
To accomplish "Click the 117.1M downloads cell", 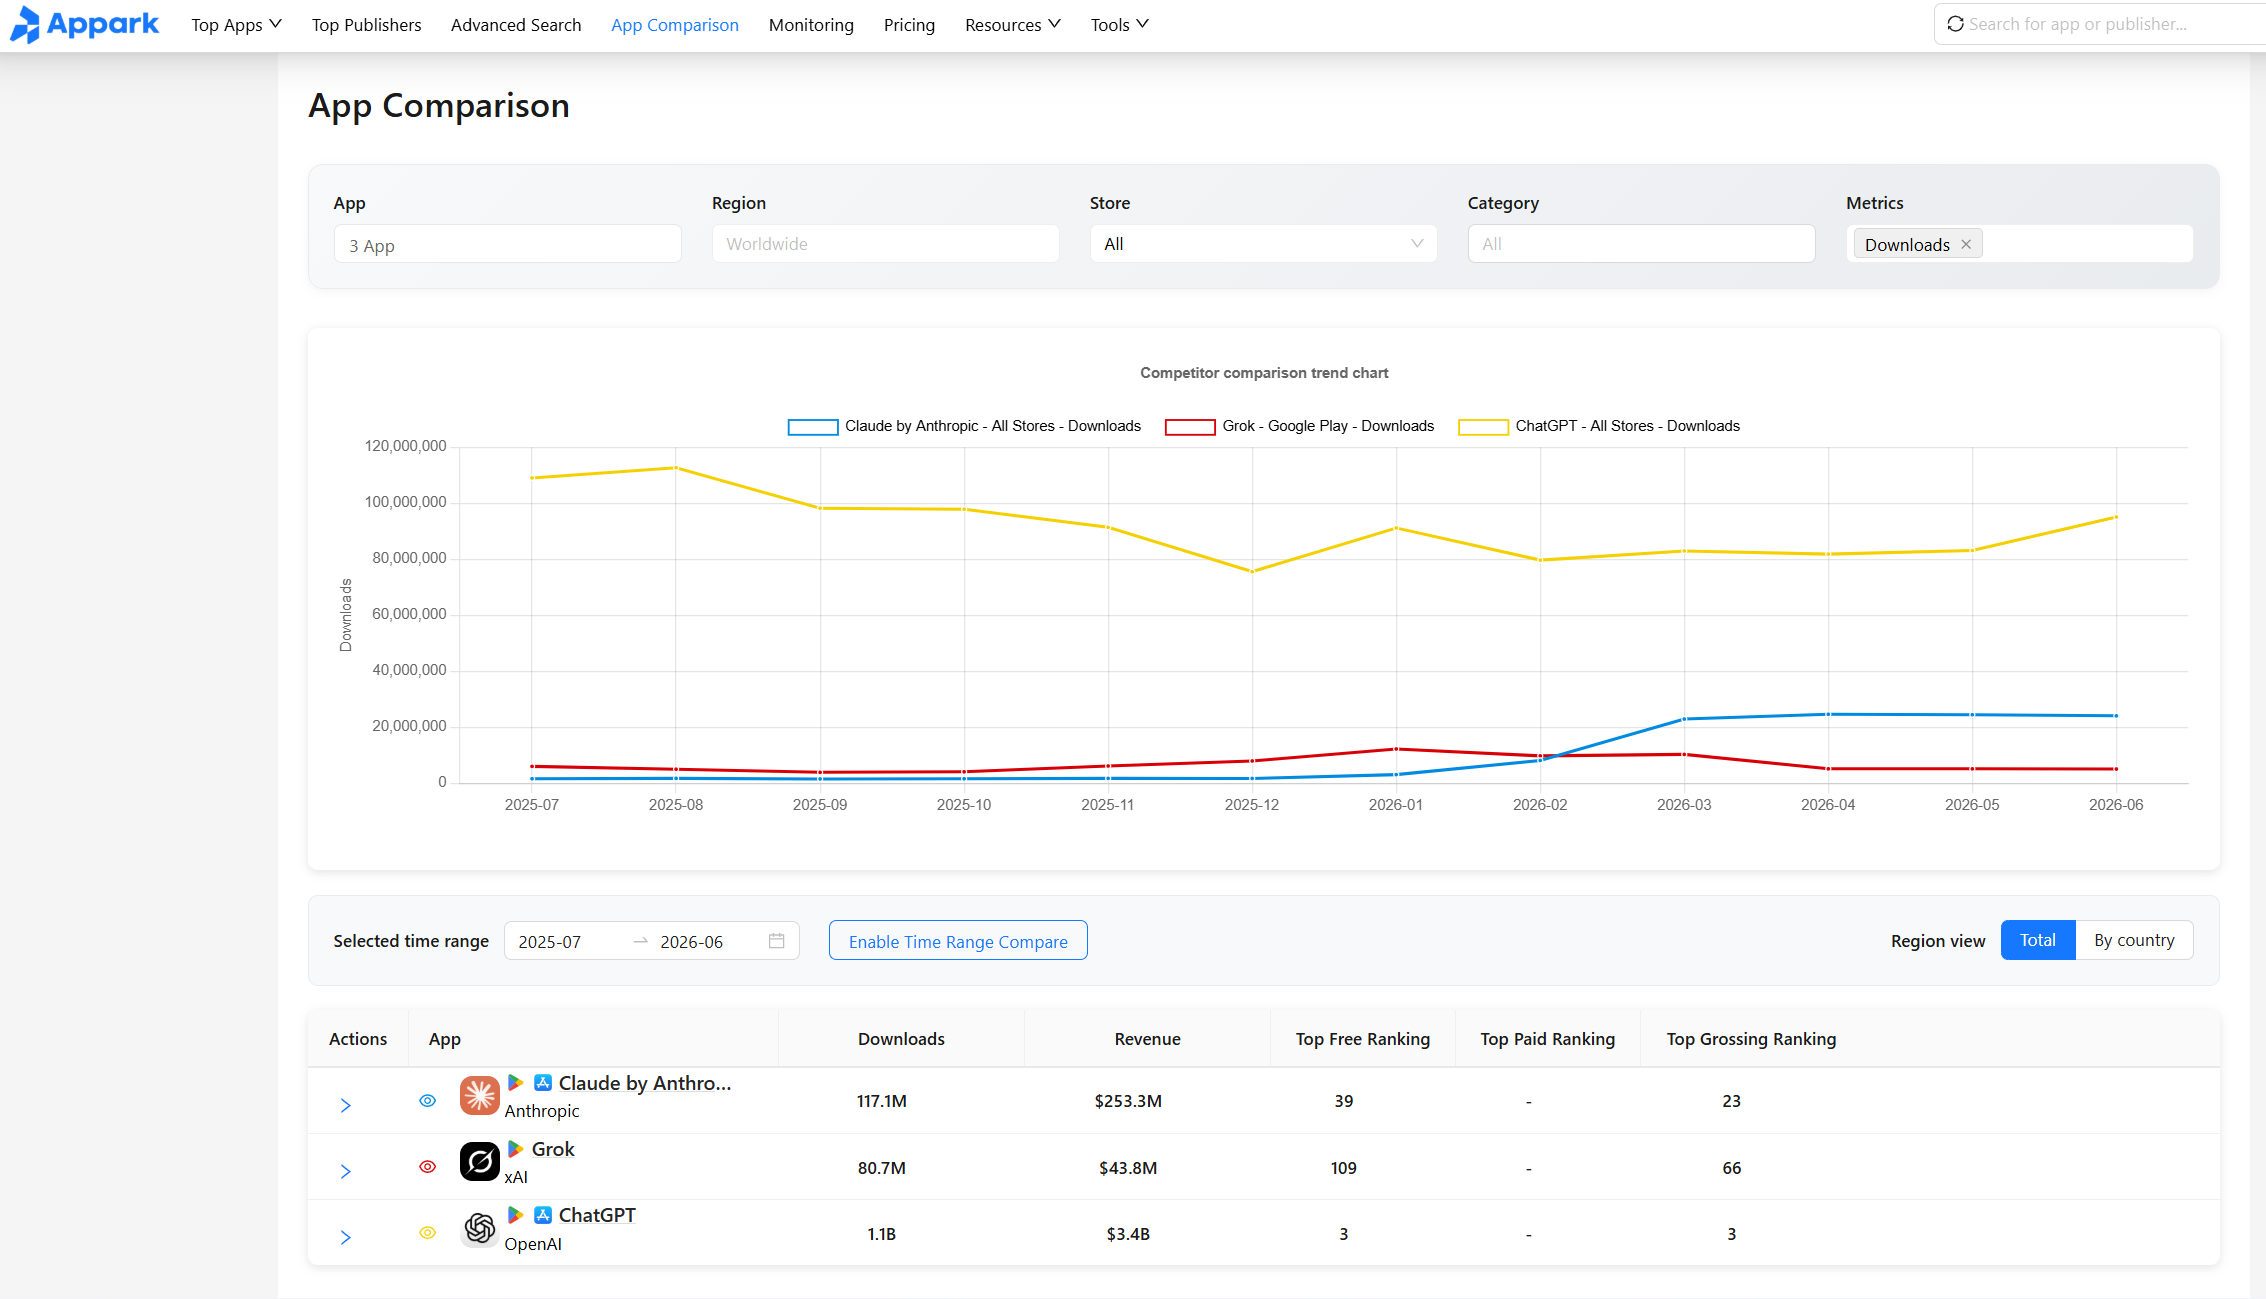I will pos(882,1101).
